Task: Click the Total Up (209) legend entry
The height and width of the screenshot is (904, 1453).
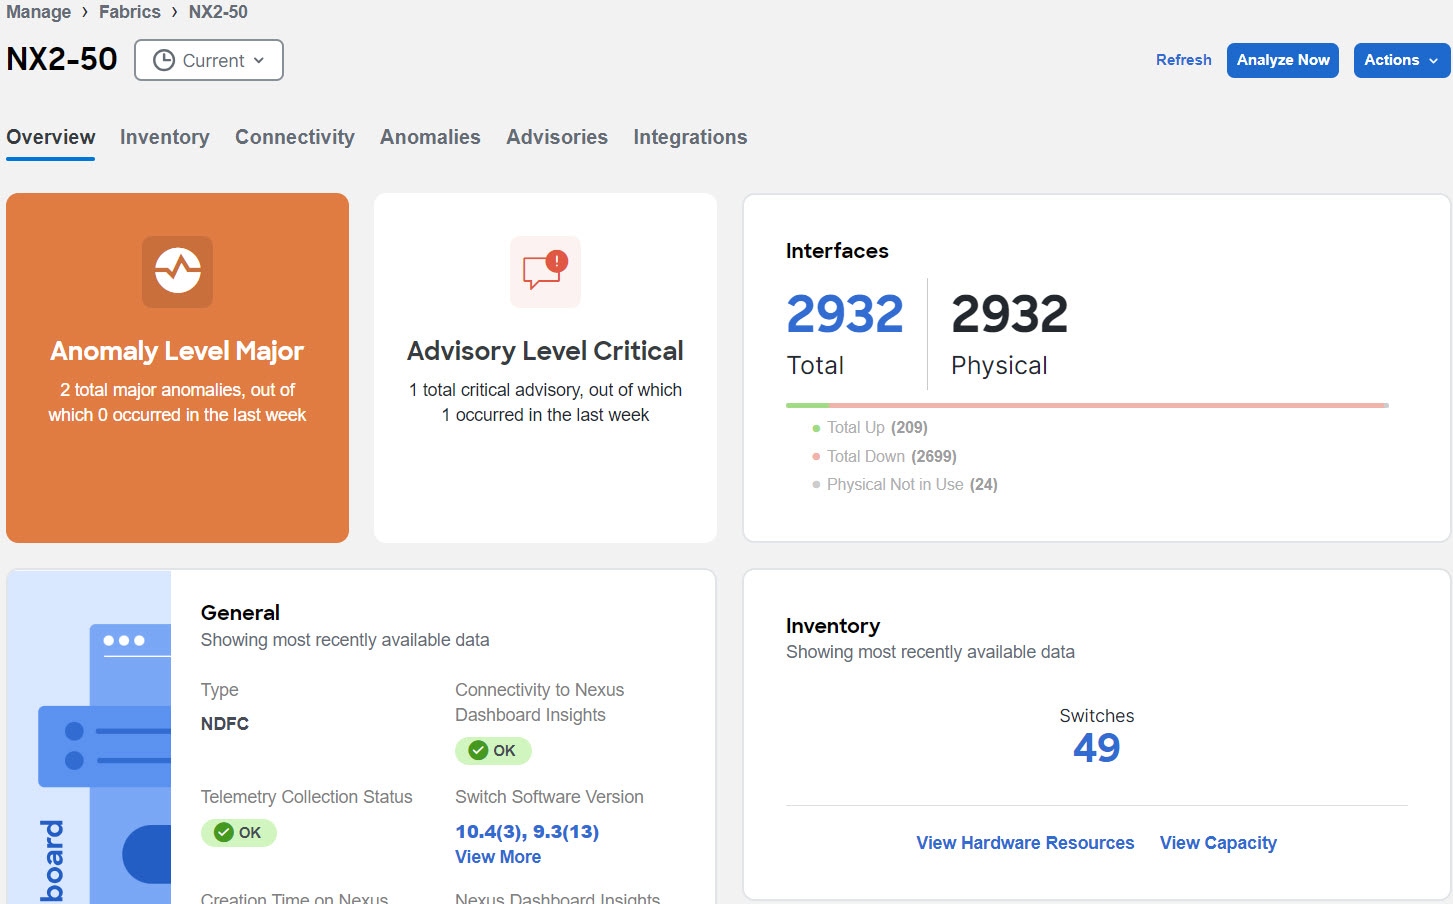Action: (x=870, y=427)
